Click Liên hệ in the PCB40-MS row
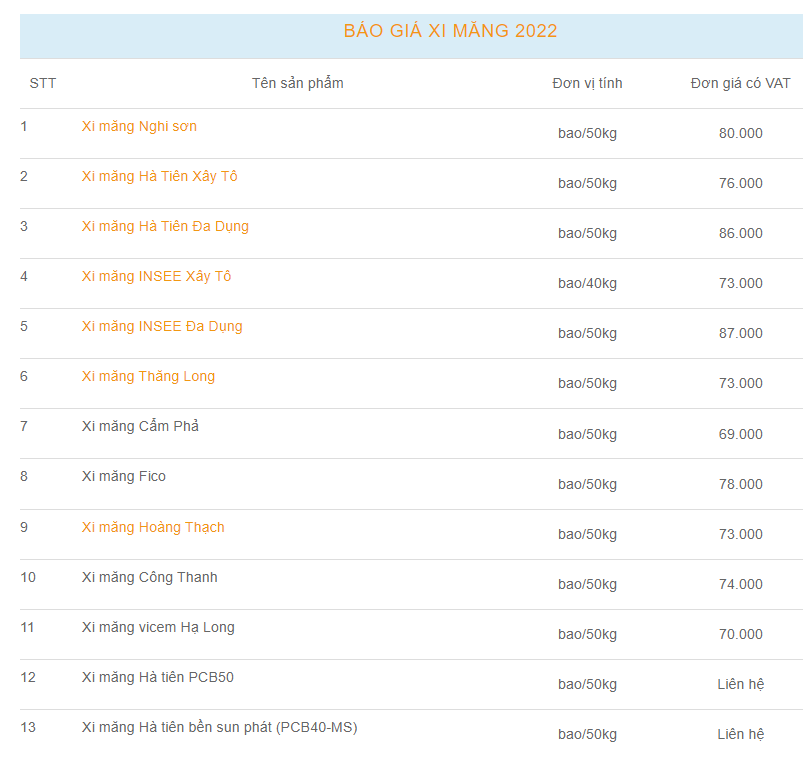Image resolution: width=803 pixels, height=763 pixels. [741, 734]
